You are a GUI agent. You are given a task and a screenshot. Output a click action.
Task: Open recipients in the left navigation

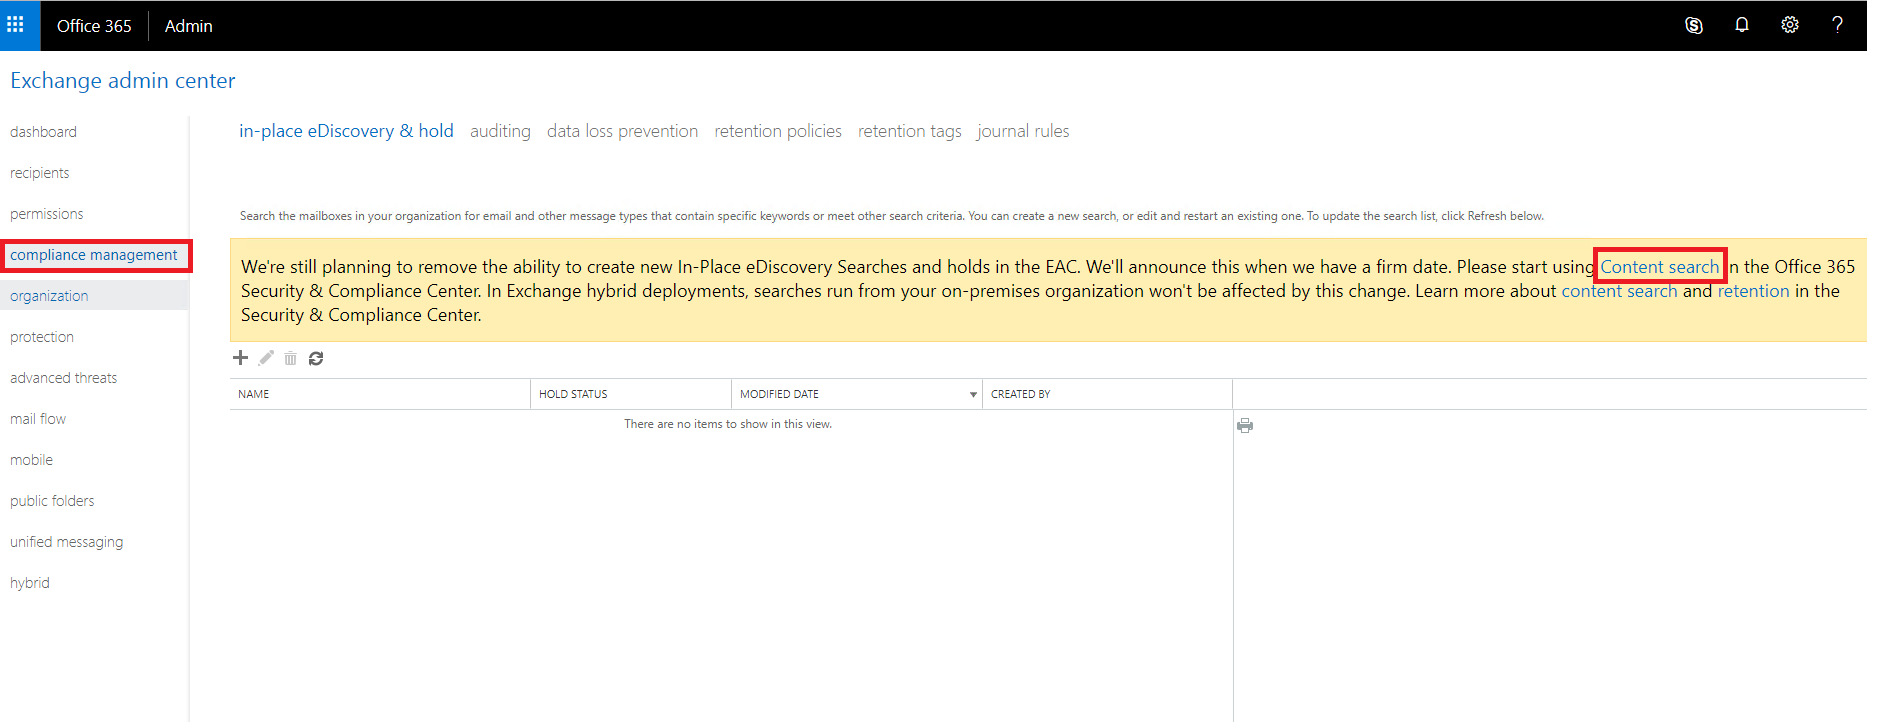(40, 173)
